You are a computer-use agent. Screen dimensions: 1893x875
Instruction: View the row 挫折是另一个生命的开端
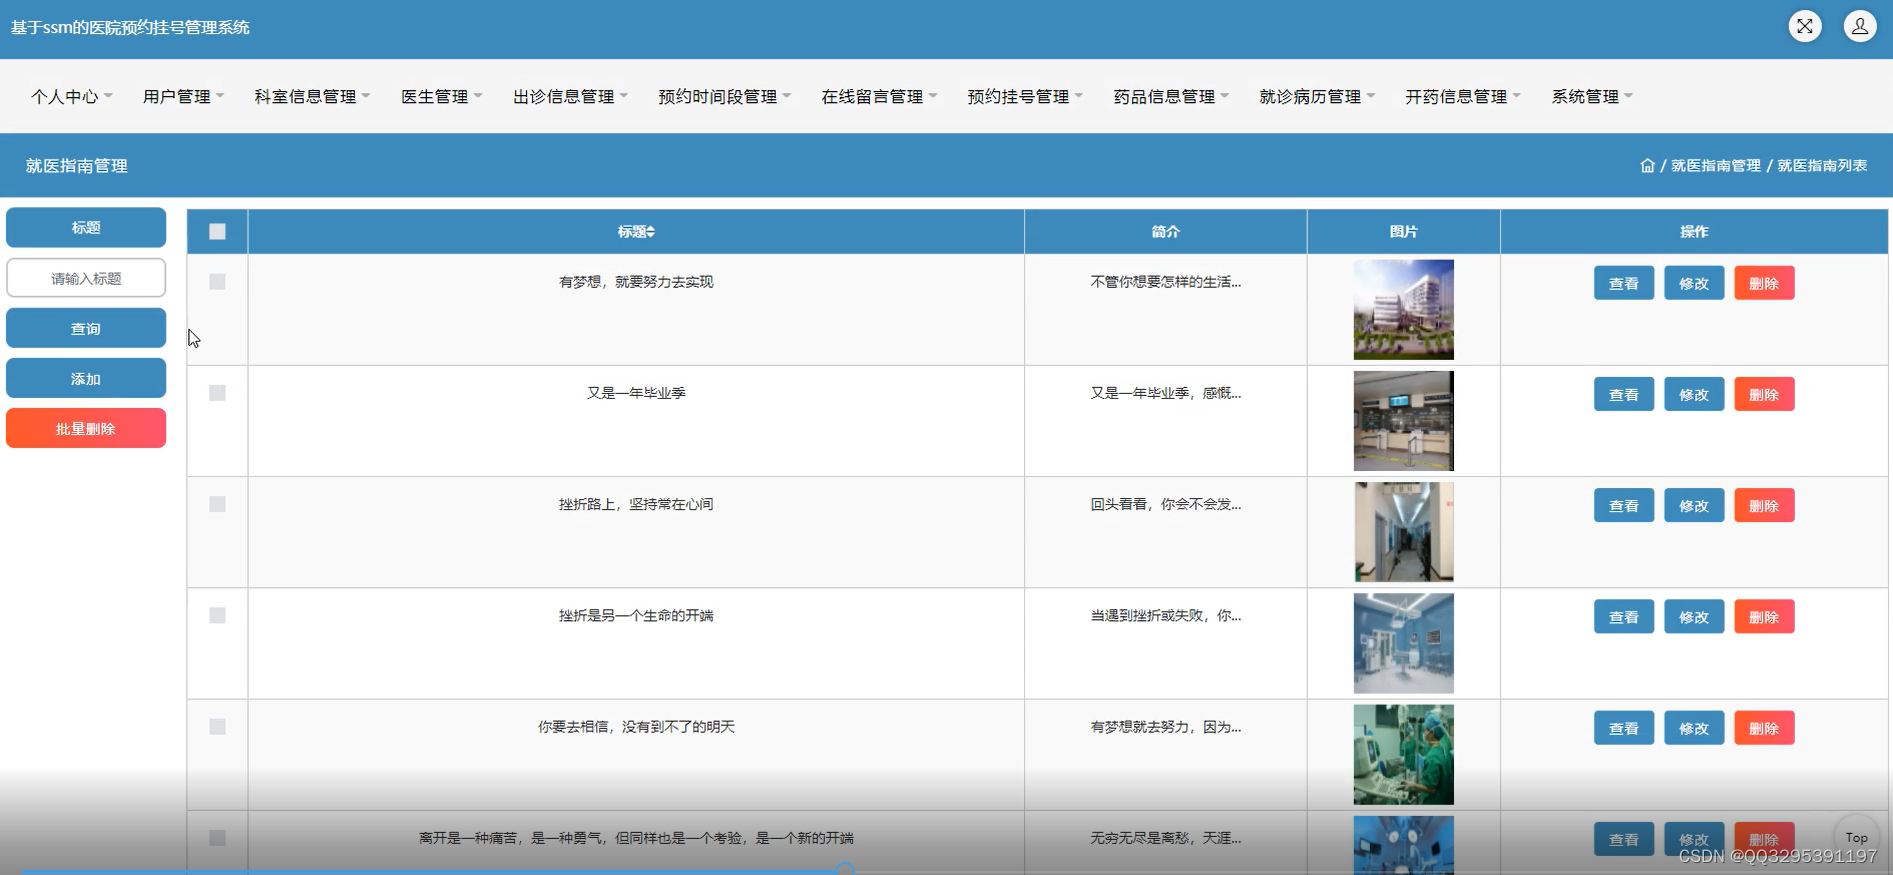click(1623, 617)
